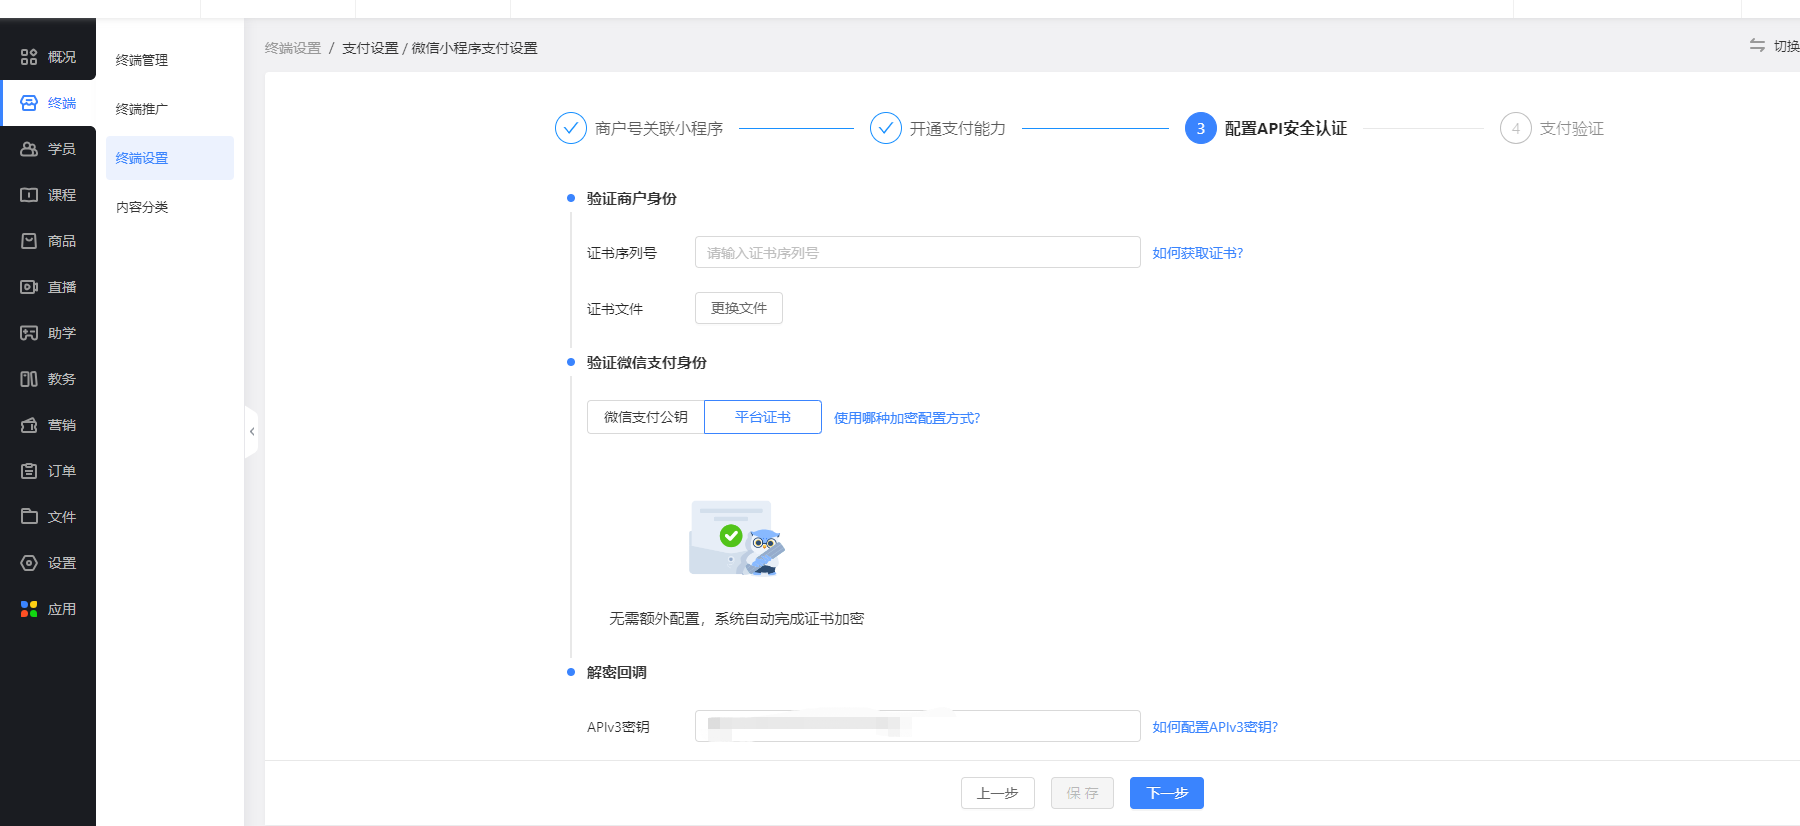1800x826 pixels.
Task: Click step 3 circle 配置API安全认证
Action: pyautogui.click(x=1201, y=128)
